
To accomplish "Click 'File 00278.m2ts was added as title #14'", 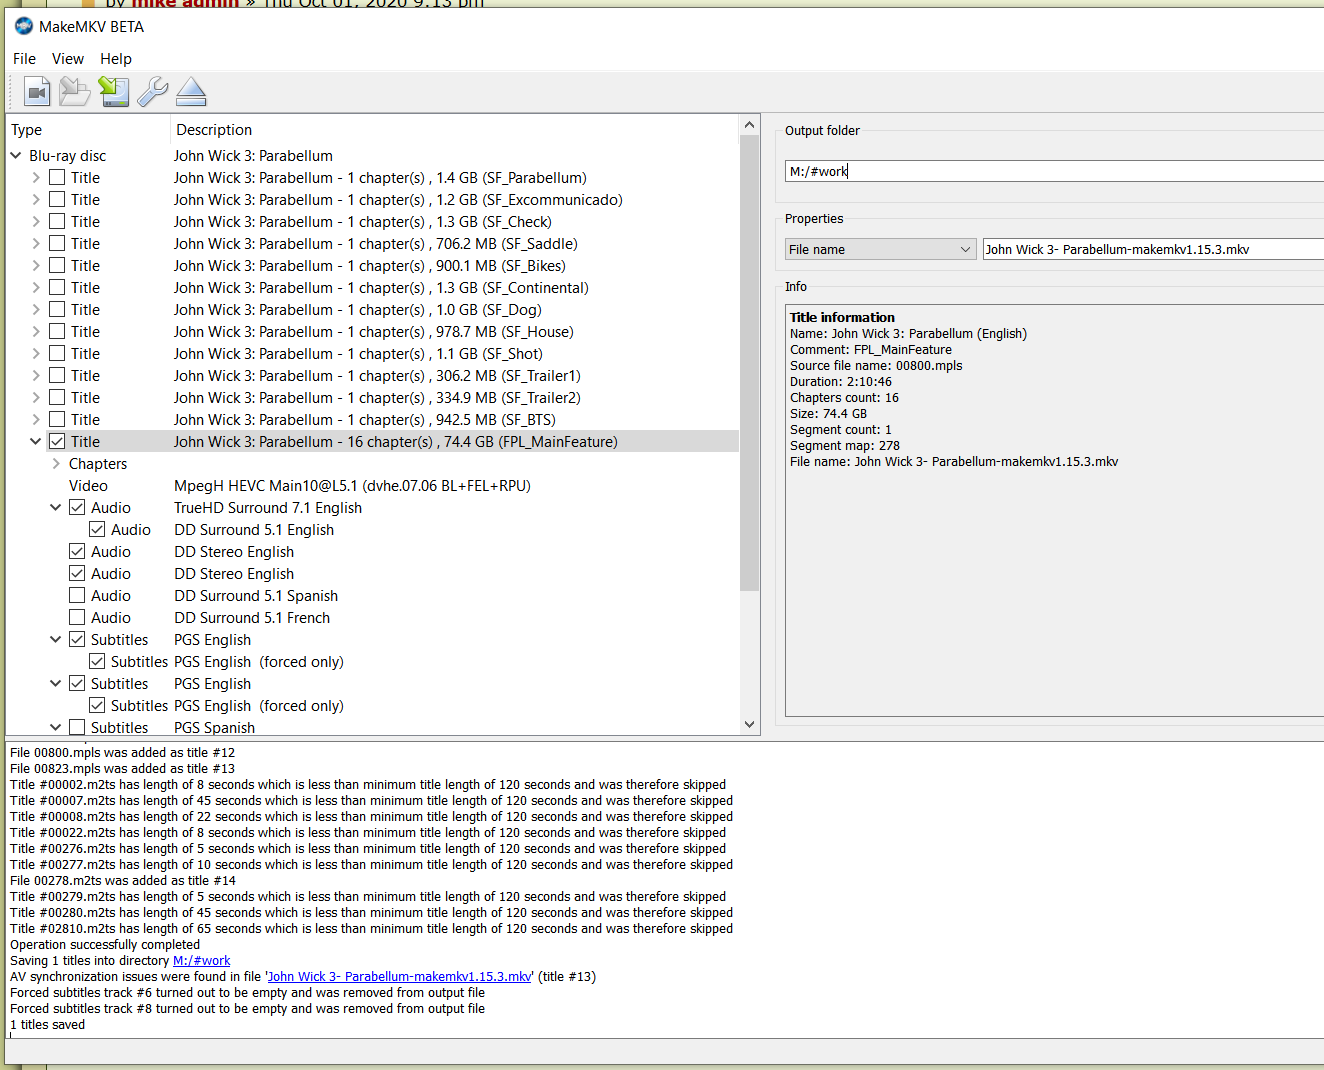I will [x=123, y=881].
